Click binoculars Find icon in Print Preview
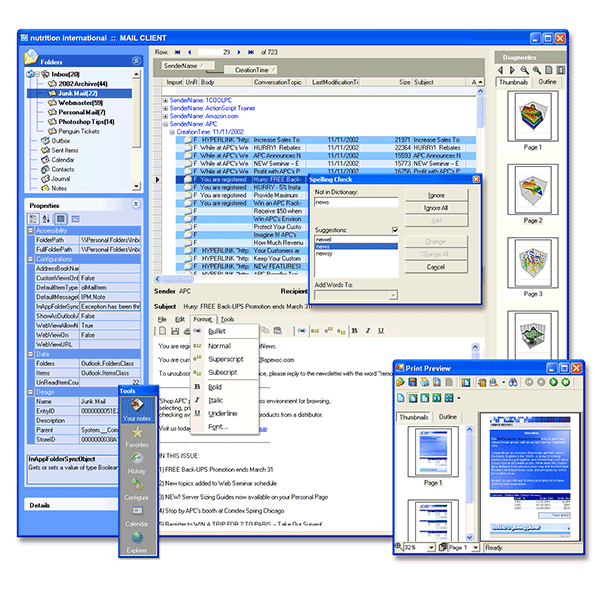This screenshot has height=600, width=600. point(513,382)
